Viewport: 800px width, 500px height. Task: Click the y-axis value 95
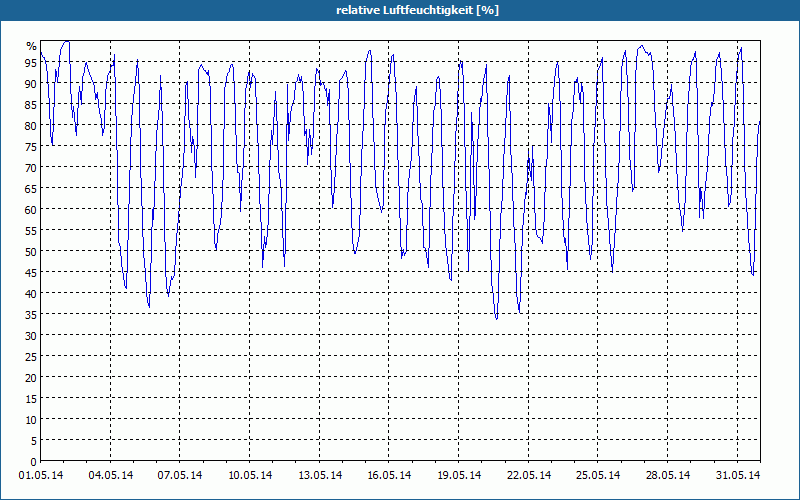click(x=31, y=63)
